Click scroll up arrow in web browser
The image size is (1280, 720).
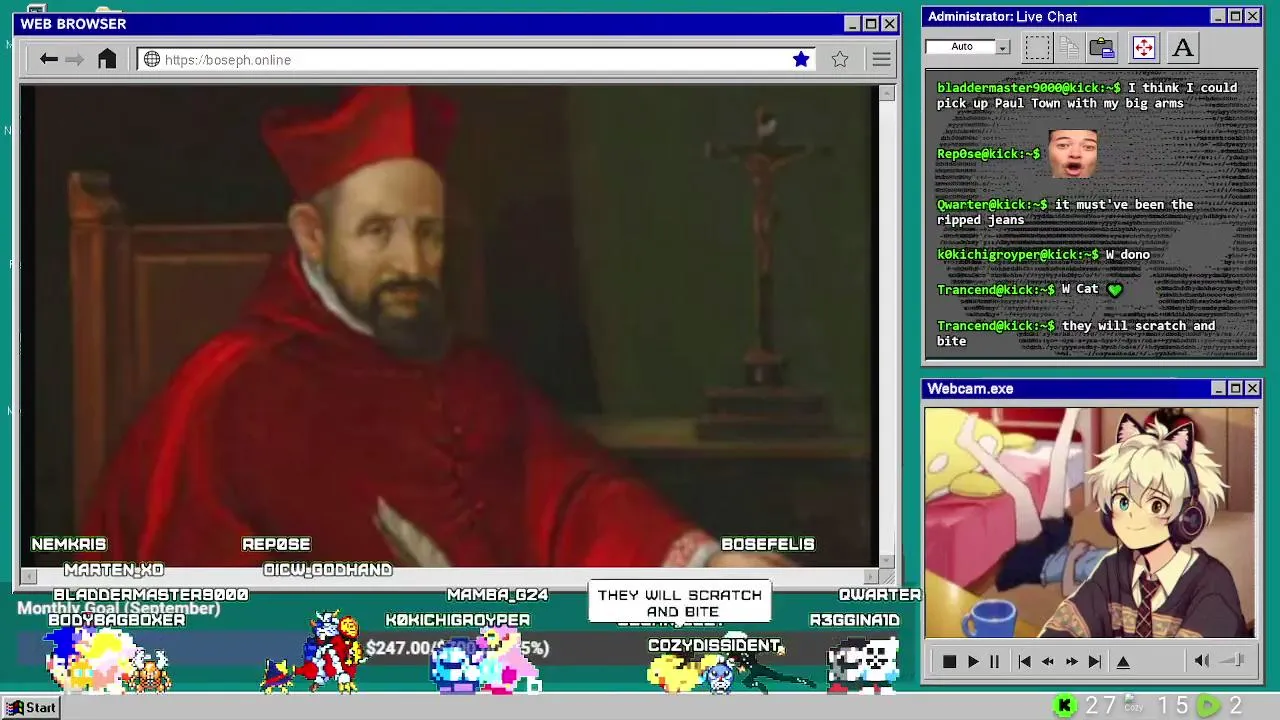click(886, 93)
